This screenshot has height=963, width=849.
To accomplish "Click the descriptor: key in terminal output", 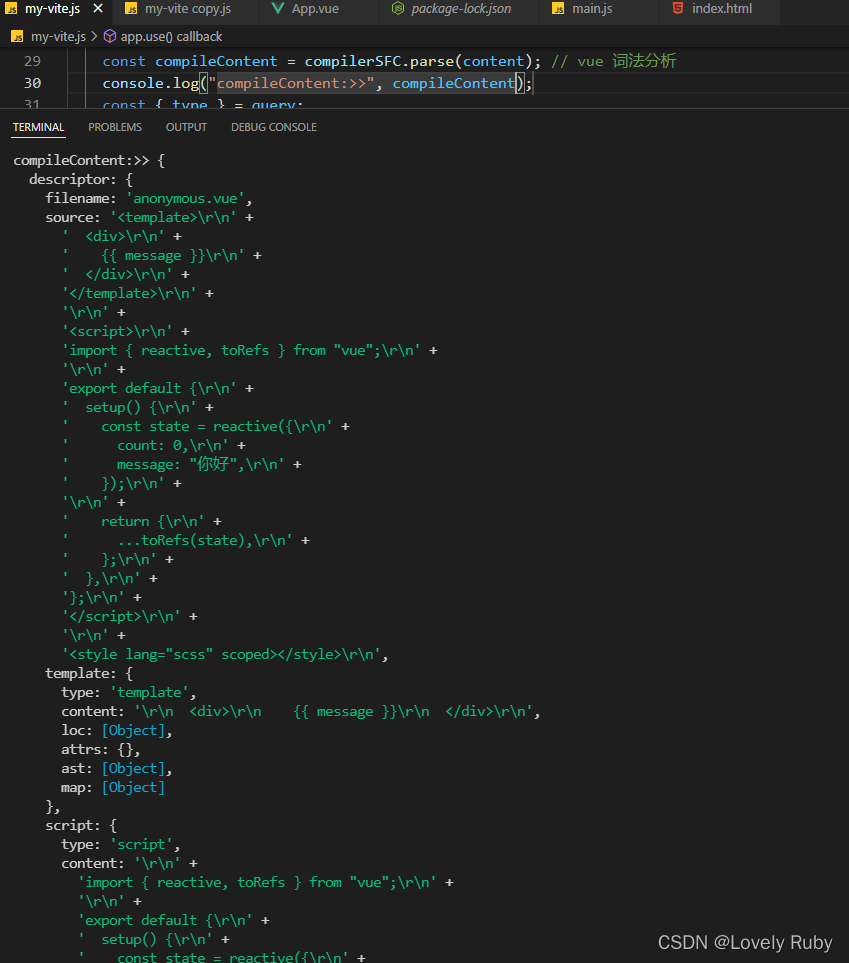I will coord(72,179).
